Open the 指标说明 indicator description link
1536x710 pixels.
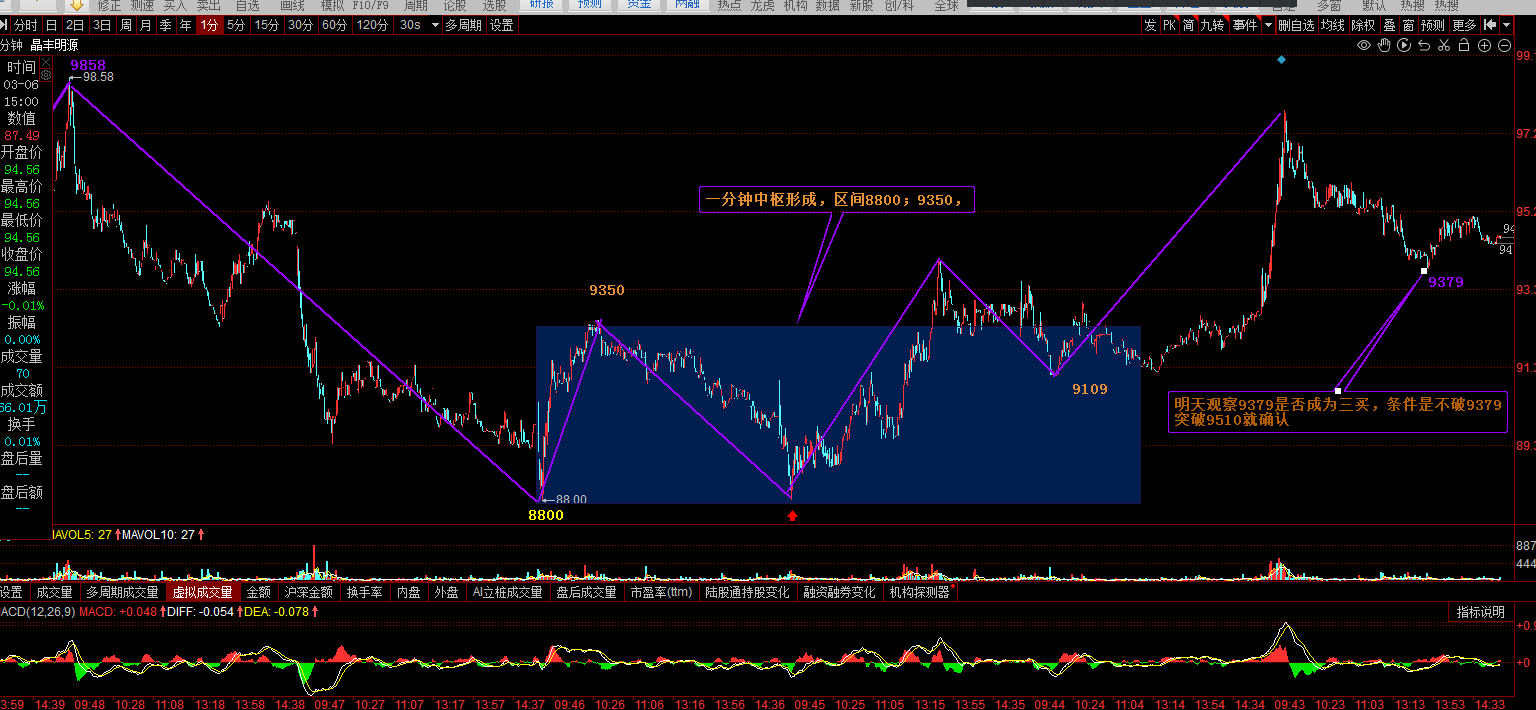(1480, 612)
